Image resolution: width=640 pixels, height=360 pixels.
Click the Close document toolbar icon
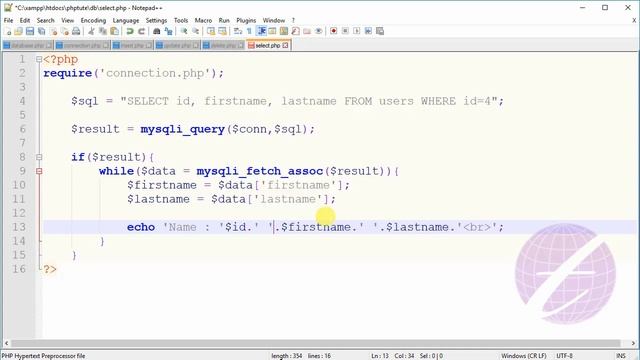coord(53,31)
